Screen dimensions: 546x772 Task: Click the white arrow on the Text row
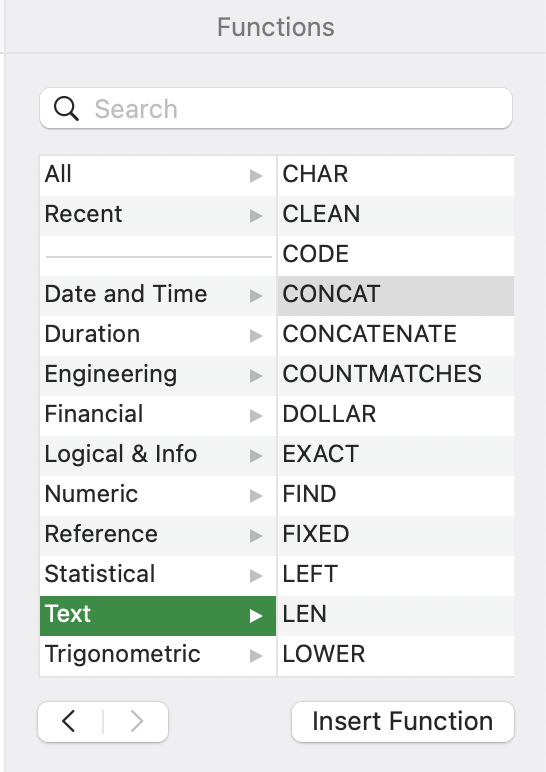tap(256, 615)
